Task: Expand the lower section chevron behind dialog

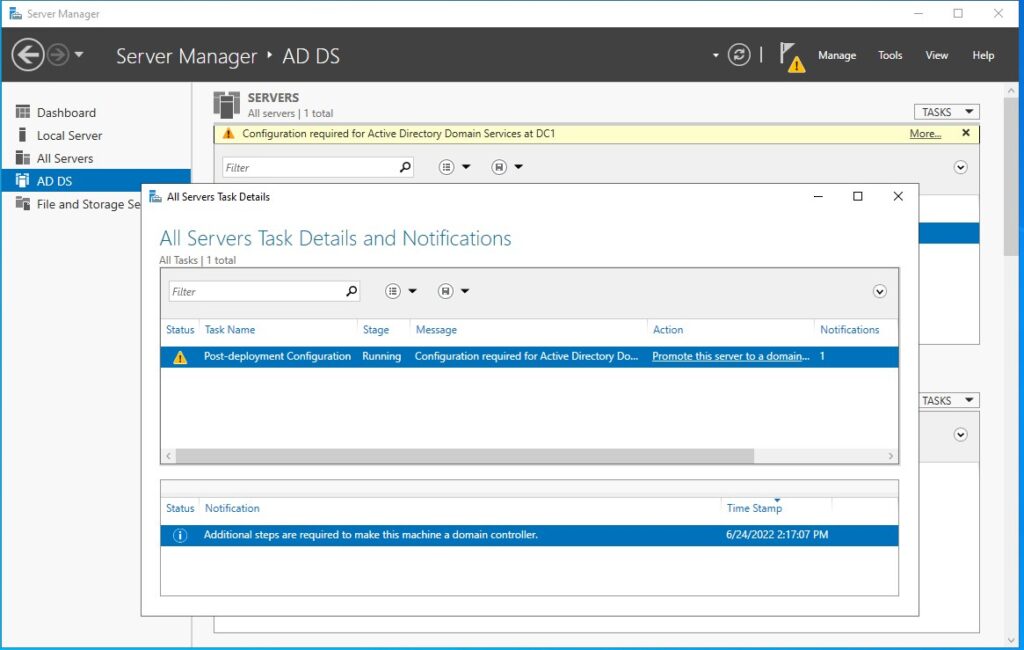Action: (x=960, y=434)
